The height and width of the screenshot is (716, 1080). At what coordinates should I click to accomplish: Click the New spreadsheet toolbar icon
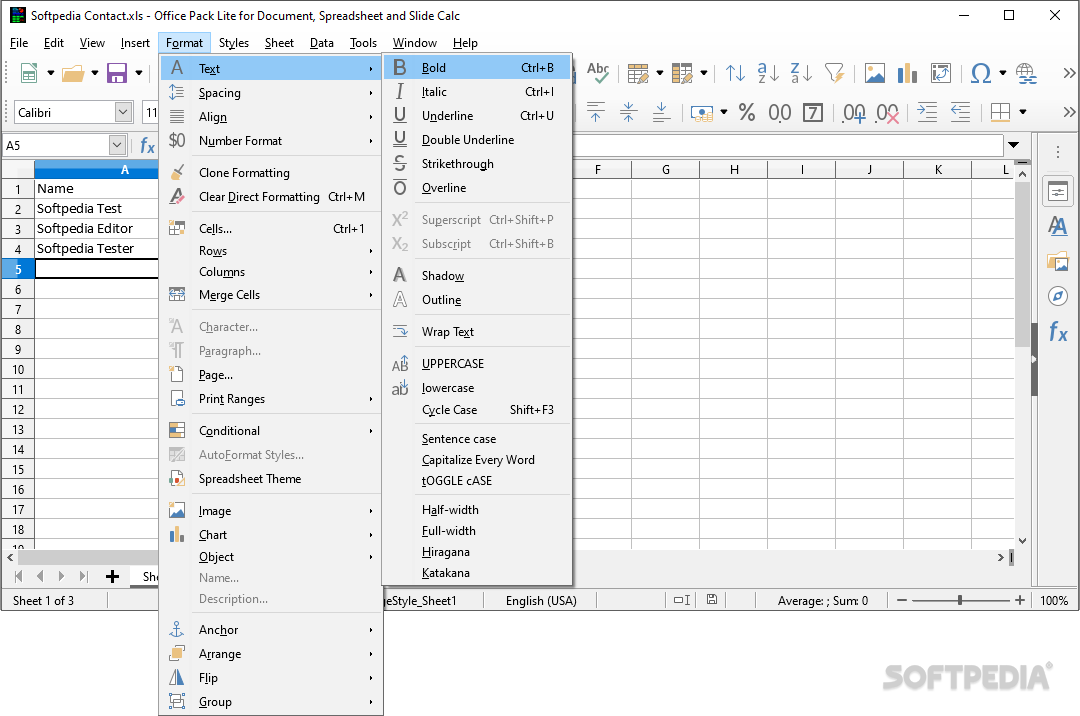click(x=29, y=73)
